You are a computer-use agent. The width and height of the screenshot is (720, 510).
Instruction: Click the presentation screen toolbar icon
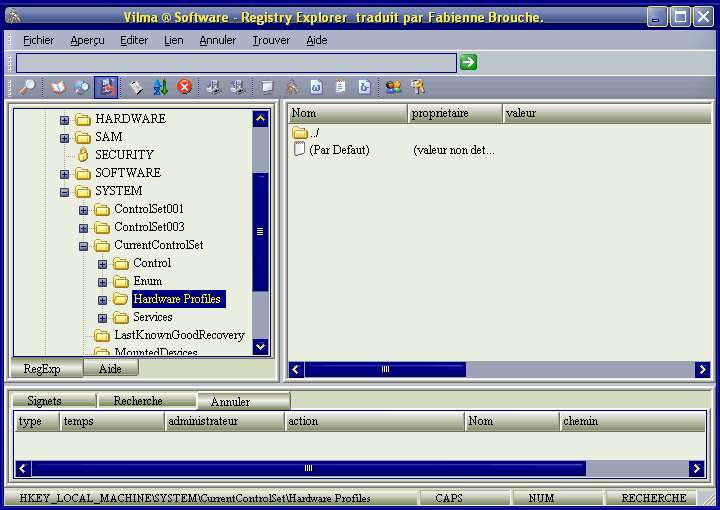267,87
